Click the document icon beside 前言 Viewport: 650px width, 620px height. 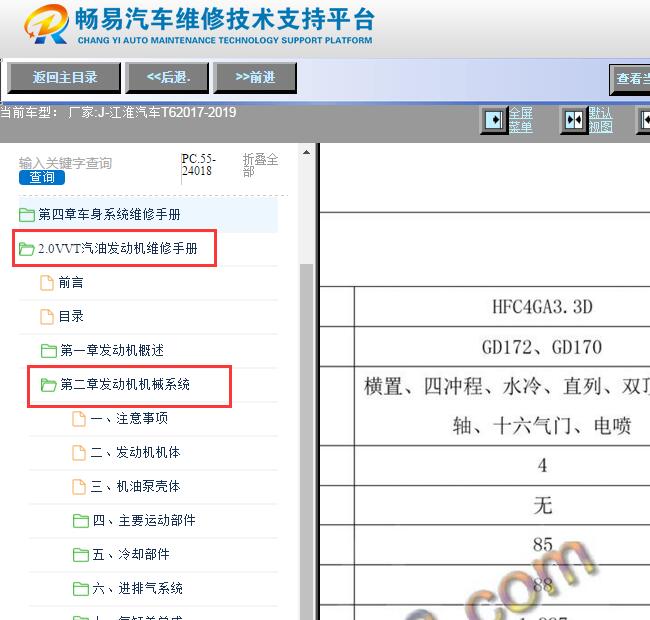click(47, 283)
